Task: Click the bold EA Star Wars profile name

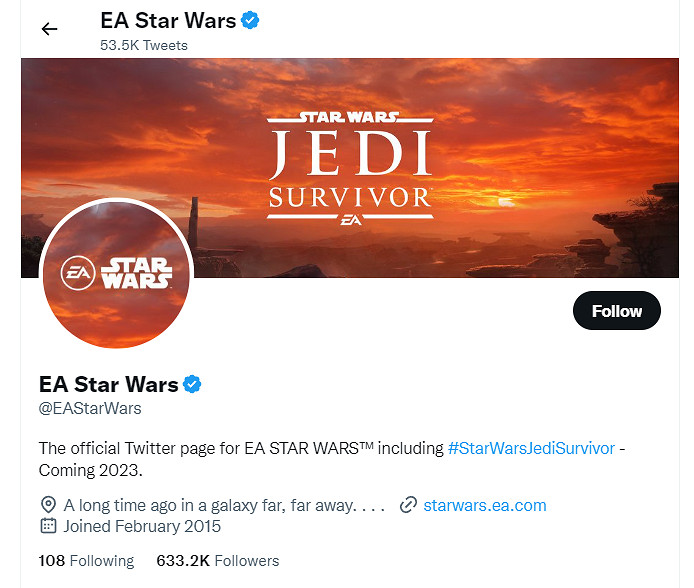Action: coord(108,384)
